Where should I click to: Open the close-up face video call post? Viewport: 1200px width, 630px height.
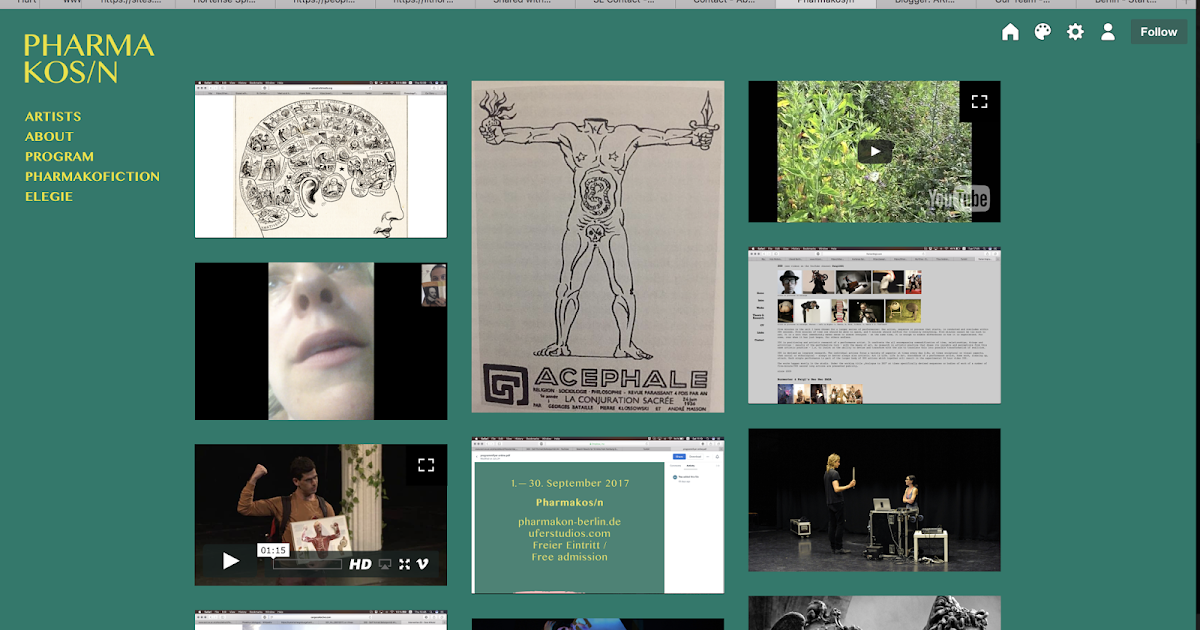click(321, 341)
